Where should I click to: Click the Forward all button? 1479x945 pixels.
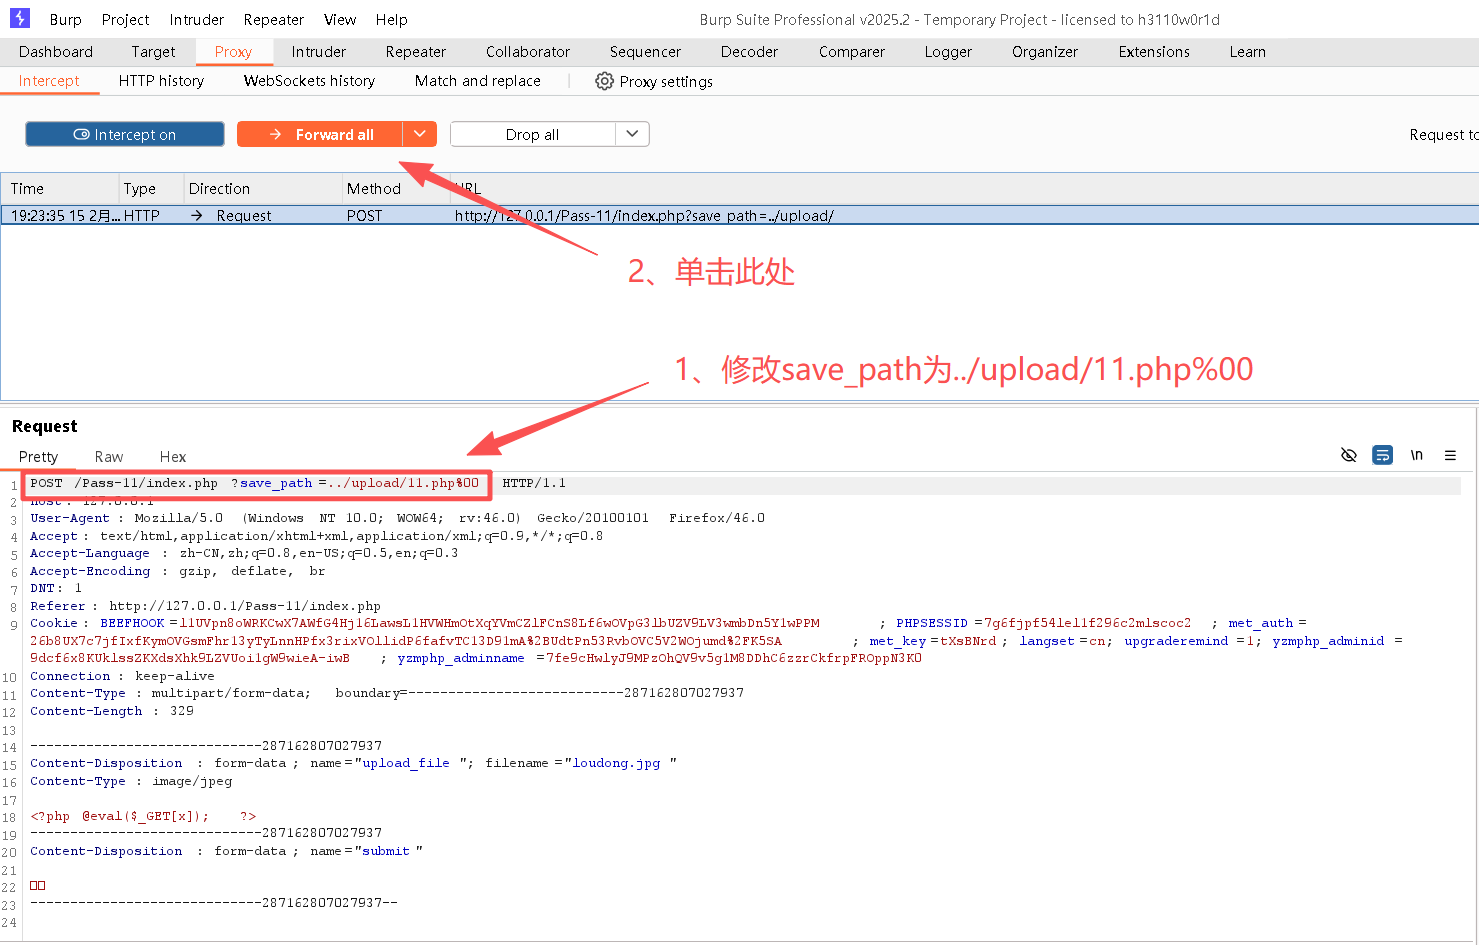[320, 134]
